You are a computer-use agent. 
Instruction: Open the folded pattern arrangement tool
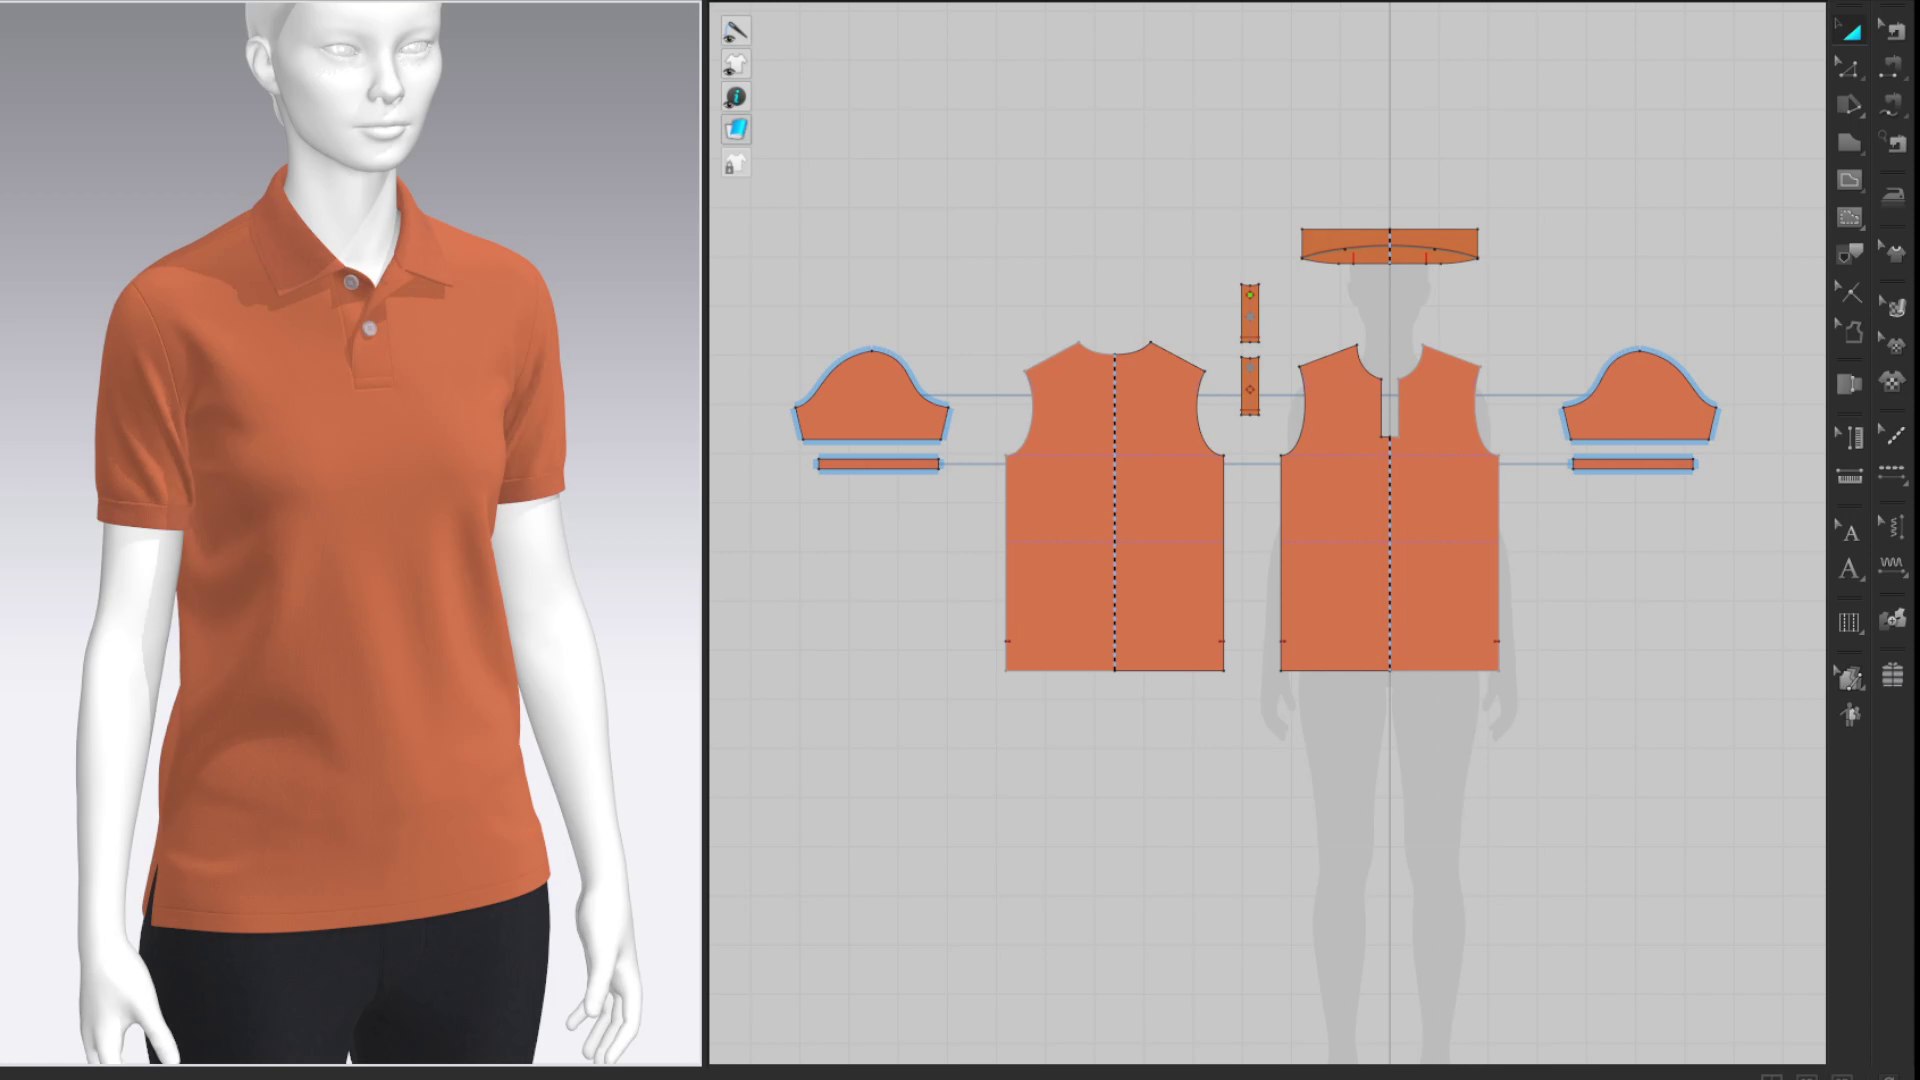(x=1848, y=384)
